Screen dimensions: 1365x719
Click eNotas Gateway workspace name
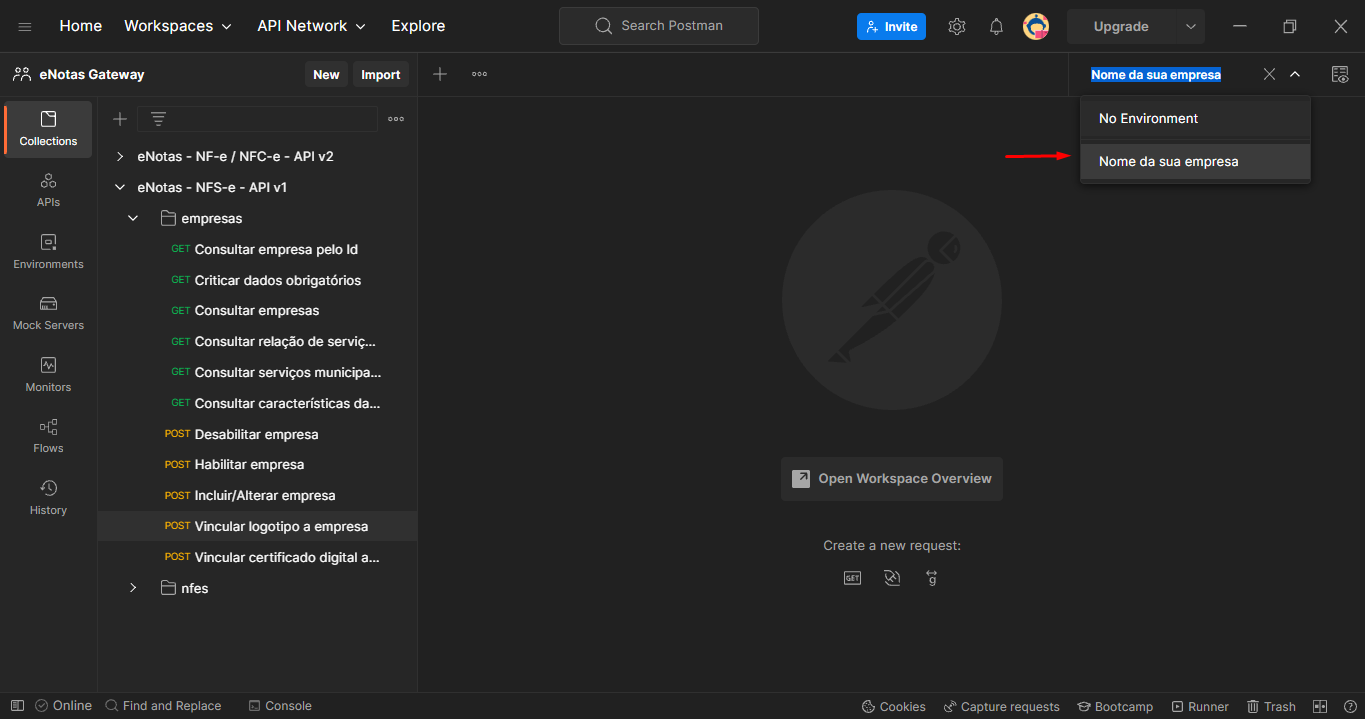pos(92,74)
